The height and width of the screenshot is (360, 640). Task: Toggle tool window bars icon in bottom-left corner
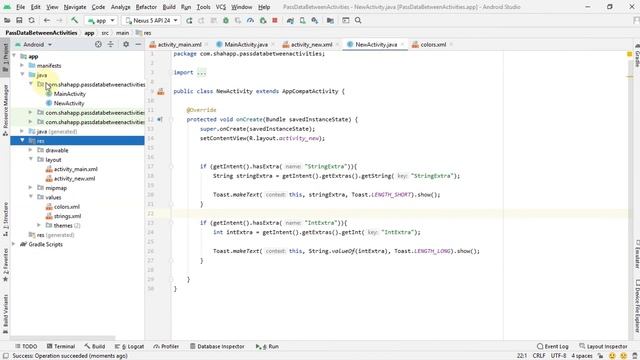pos(5,356)
